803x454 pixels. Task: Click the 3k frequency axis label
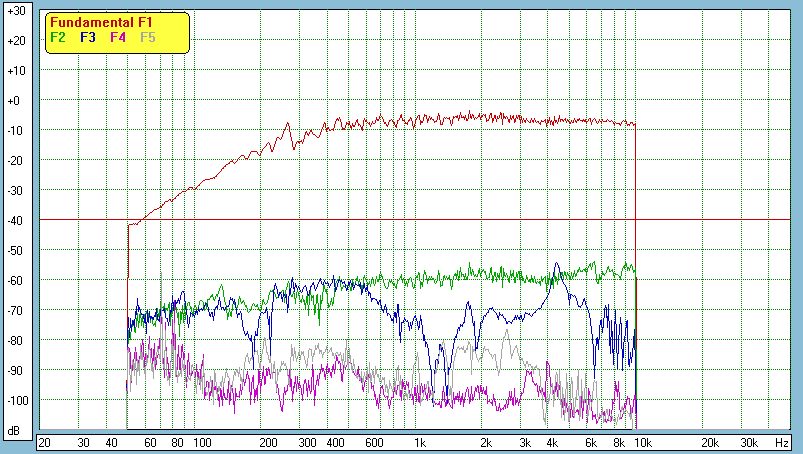point(525,443)
